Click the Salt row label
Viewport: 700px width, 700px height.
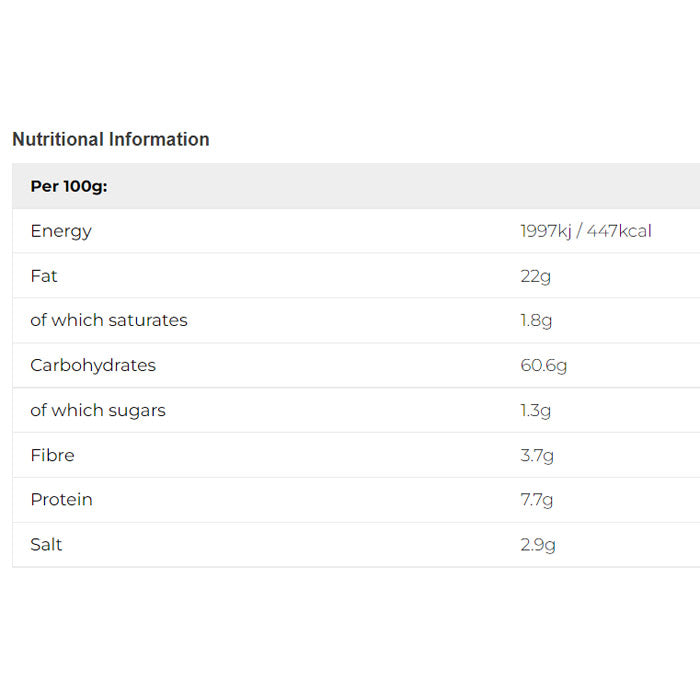[x=46, y=544]
